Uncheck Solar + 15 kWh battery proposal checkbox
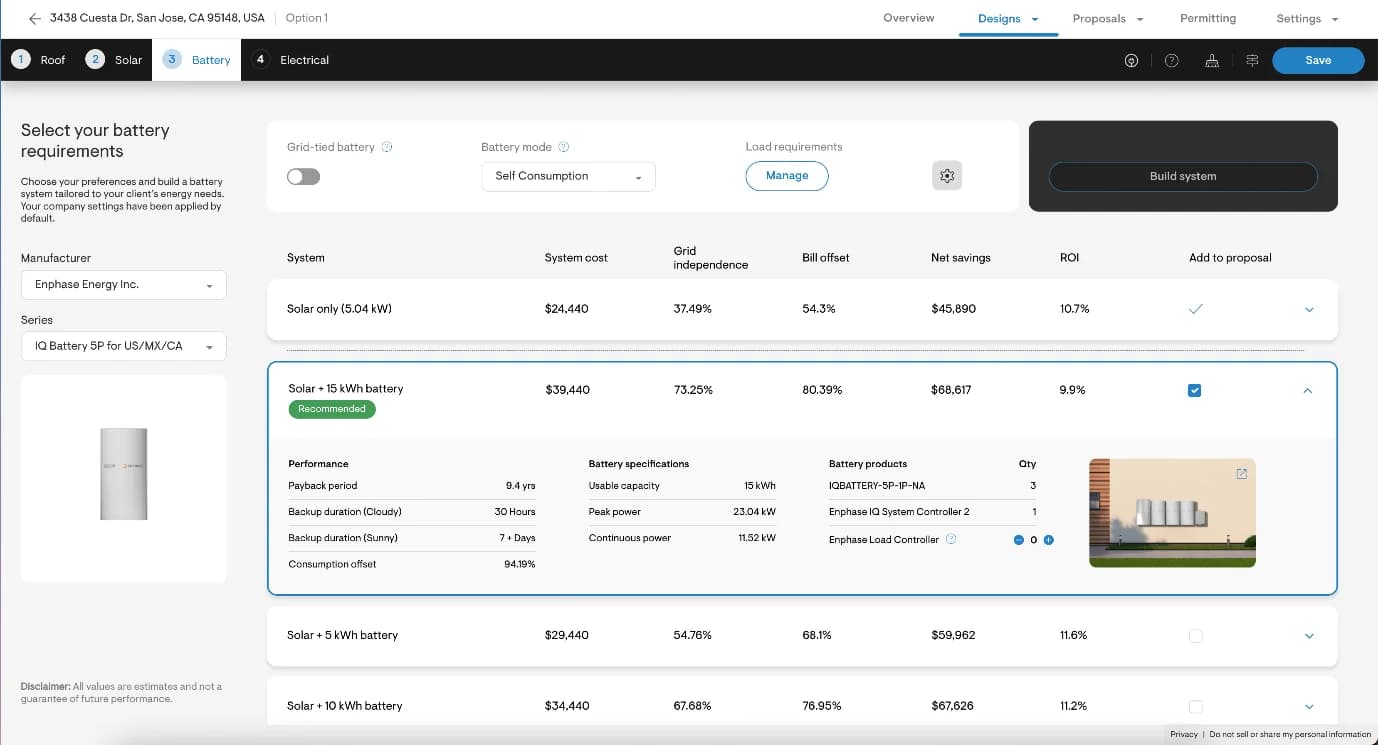The height and width of the screenshot is (745, 1378). coord(1194,391)
